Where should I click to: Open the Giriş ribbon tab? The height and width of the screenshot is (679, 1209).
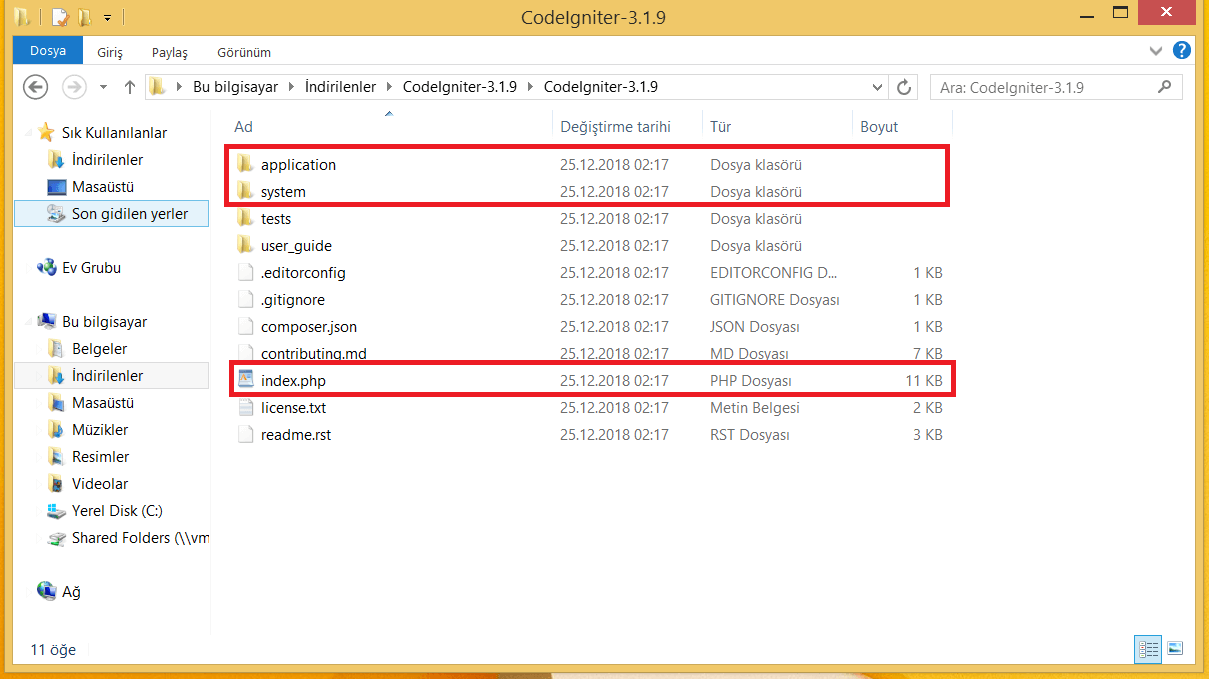pos(110,52)
